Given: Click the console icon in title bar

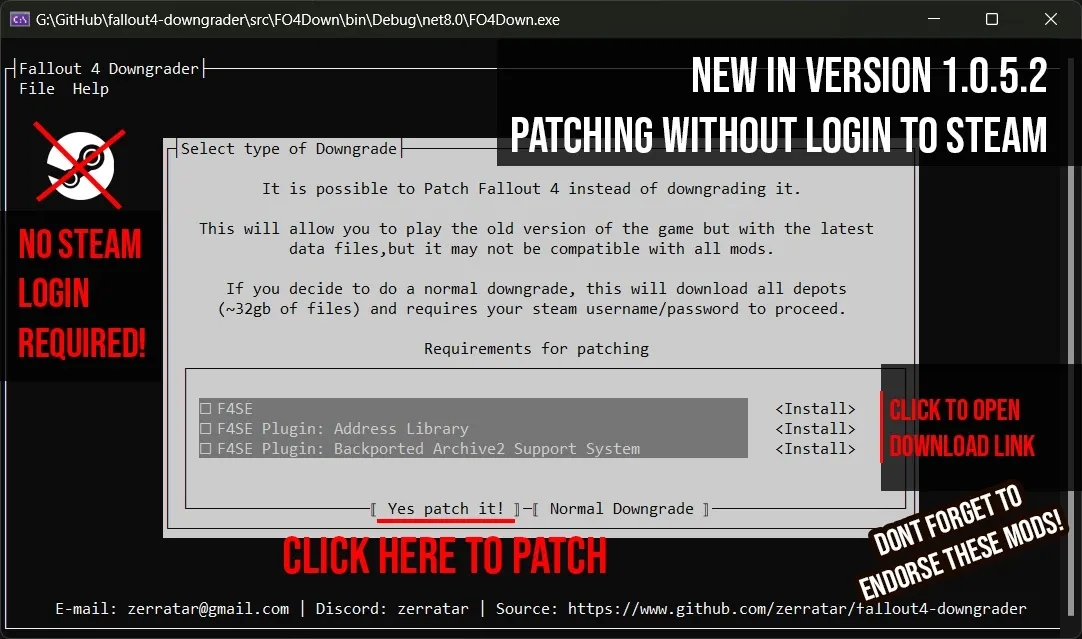Looking at the screenshot, I should [x=19, y=19].
